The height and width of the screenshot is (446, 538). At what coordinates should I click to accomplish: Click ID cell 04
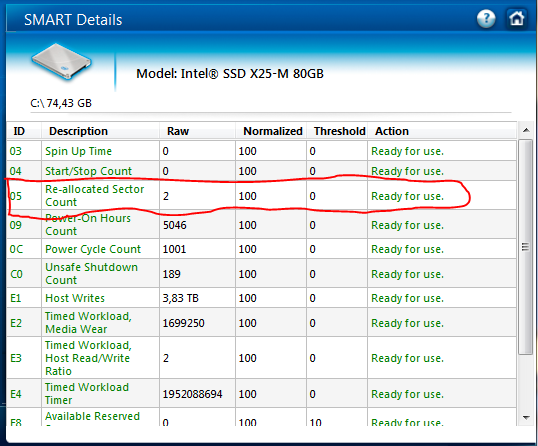(16, 171)
